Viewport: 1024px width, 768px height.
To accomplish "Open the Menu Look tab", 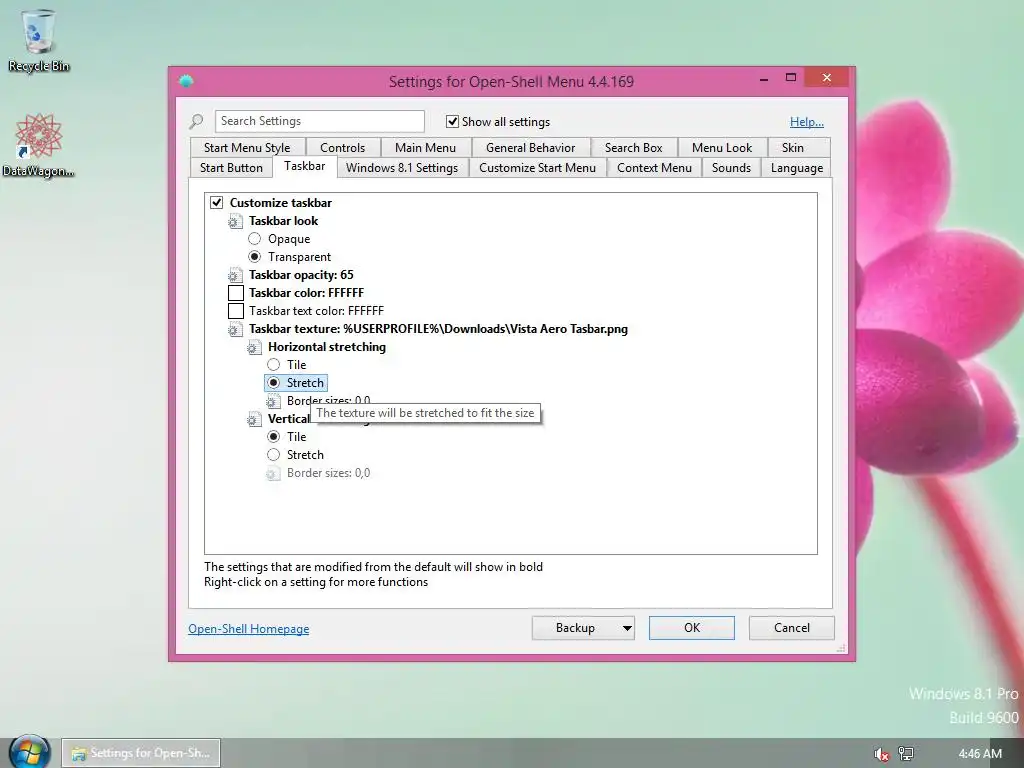I will 722,148.
